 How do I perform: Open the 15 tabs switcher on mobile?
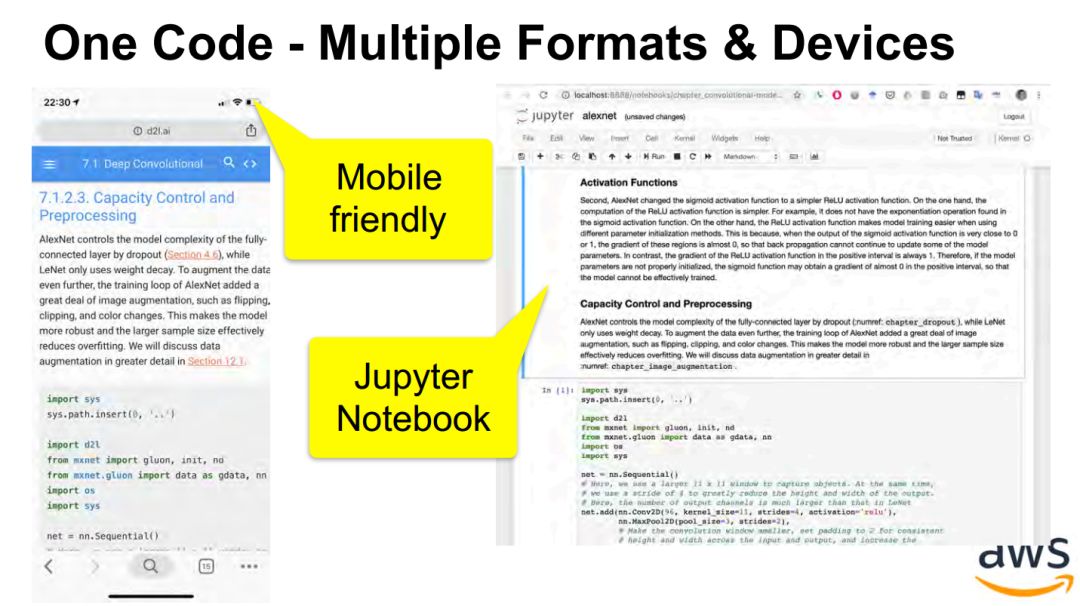[x=206, y=566]
